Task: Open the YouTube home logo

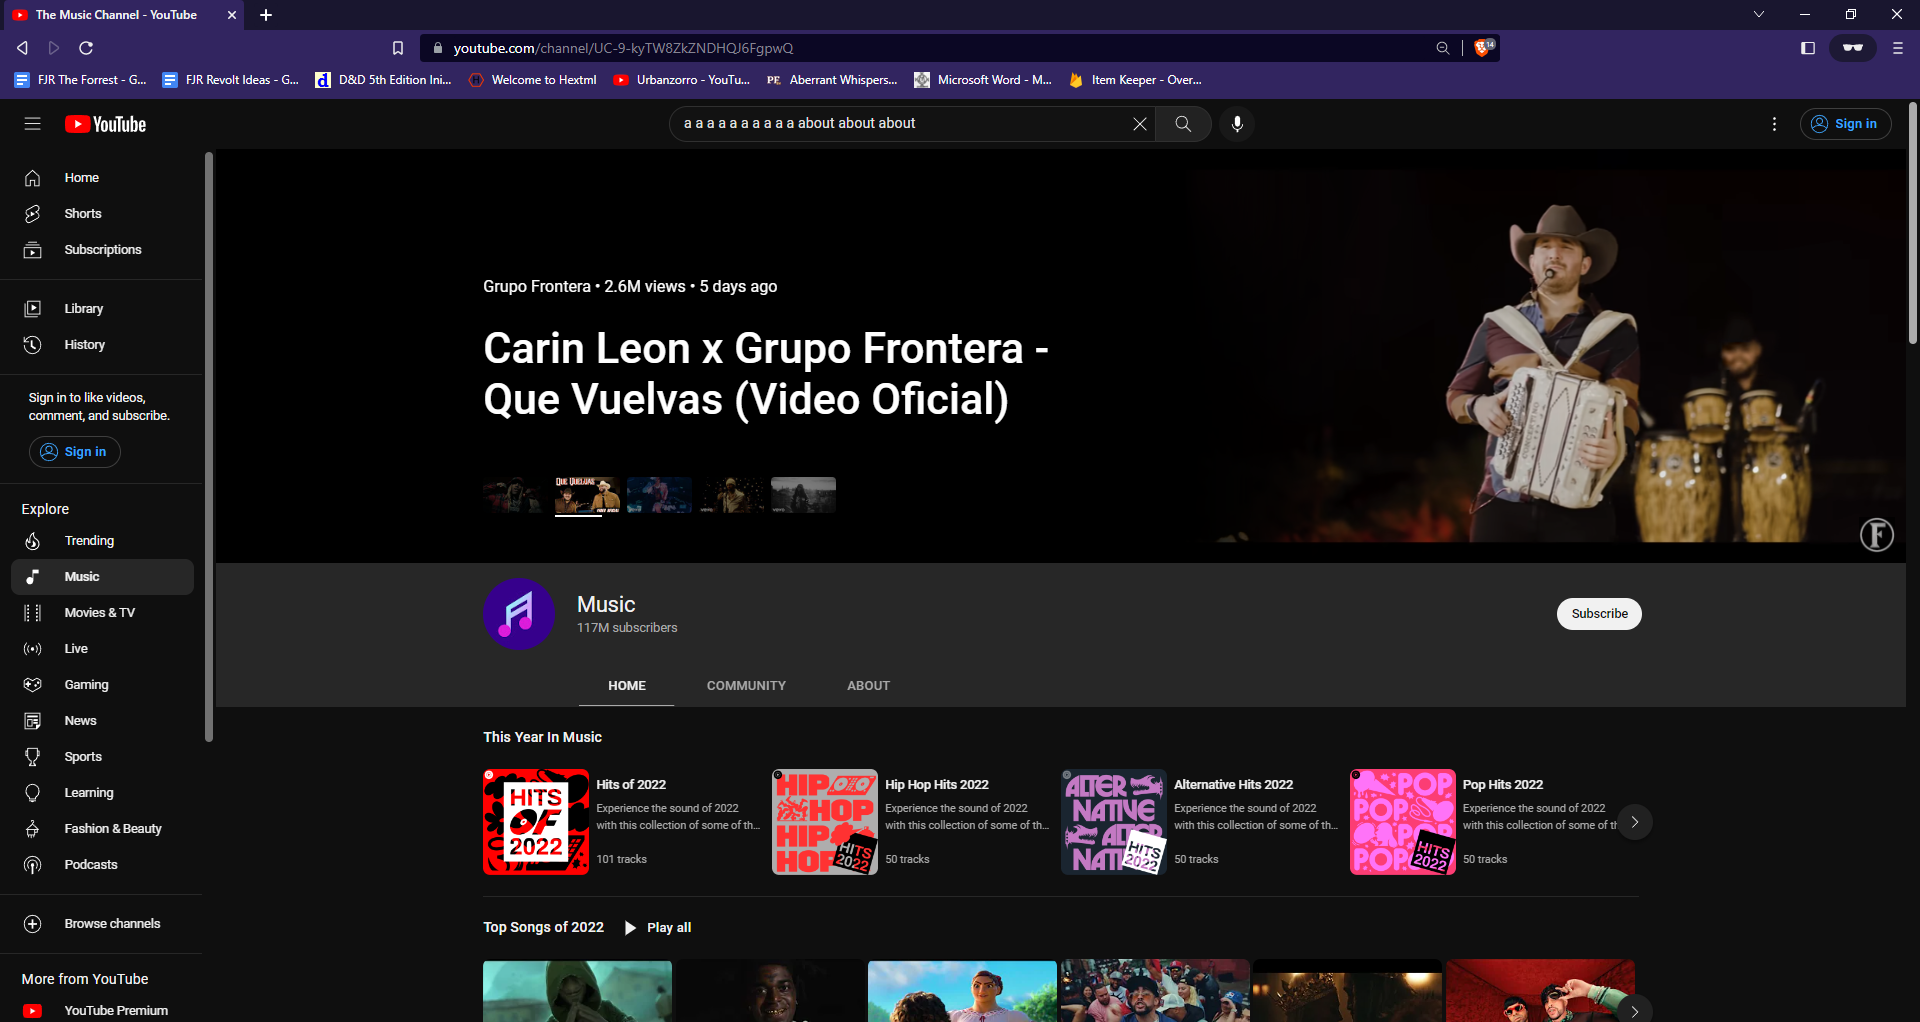Action: [x=104, y=124]
